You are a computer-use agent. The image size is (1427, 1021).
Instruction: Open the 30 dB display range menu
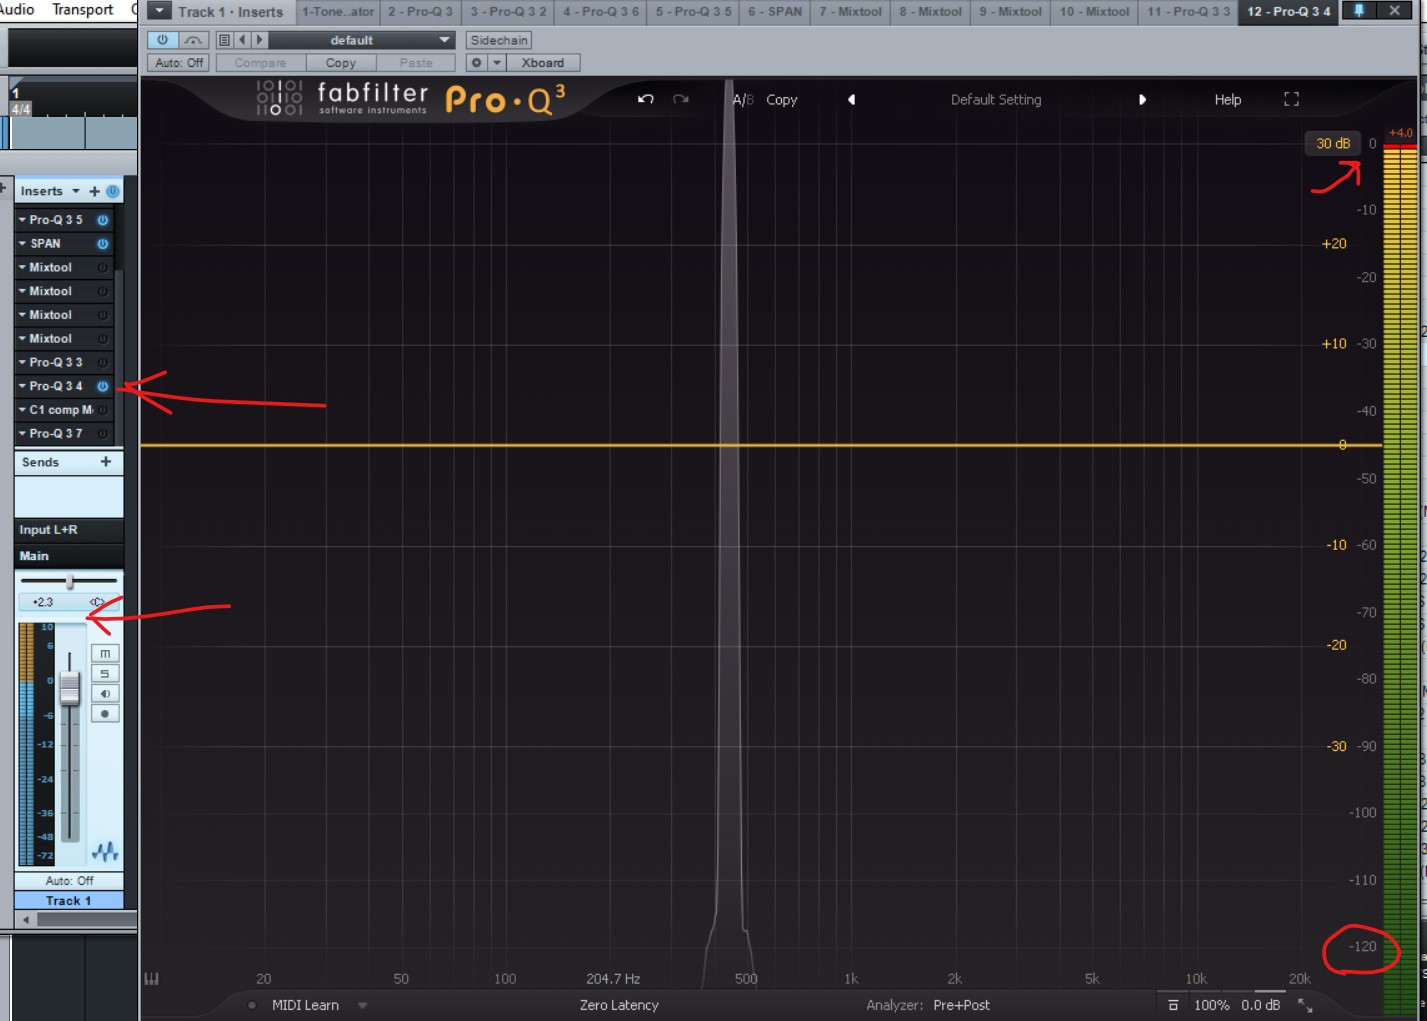[1332, 143]
